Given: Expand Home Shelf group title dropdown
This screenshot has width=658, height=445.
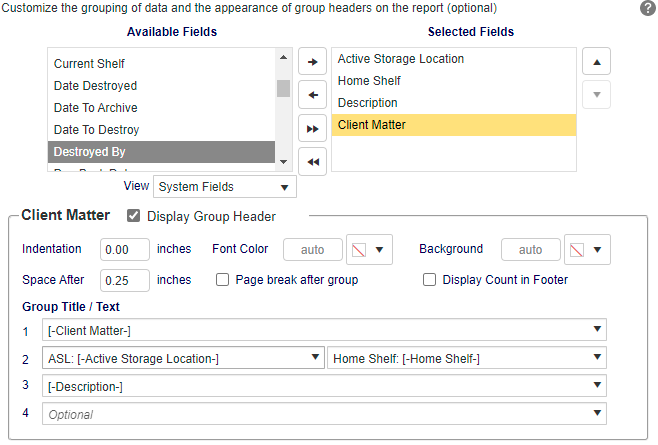Looking at the screenshot, I should coord(597,358).
